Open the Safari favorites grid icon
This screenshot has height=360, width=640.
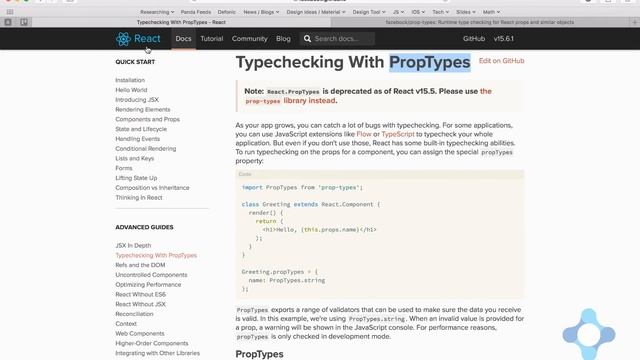(10, 12)
